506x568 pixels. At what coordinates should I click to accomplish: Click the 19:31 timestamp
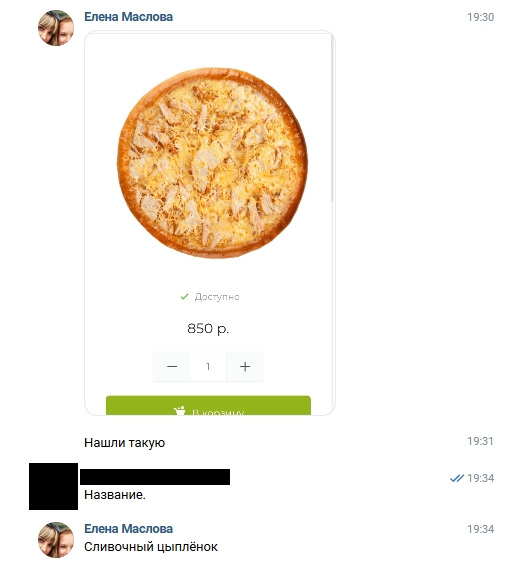pos(480,441)
